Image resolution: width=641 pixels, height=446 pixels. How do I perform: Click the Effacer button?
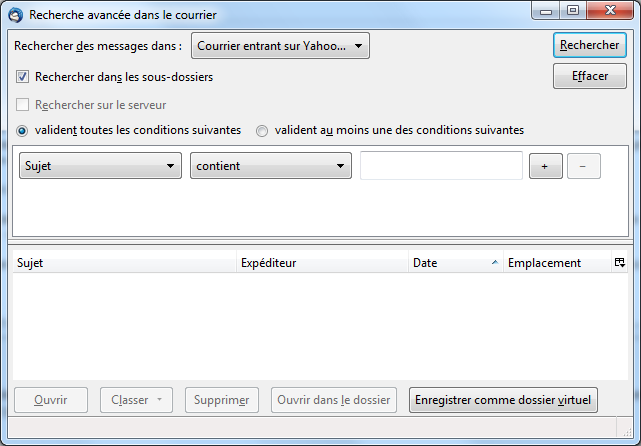coord(589,76)
